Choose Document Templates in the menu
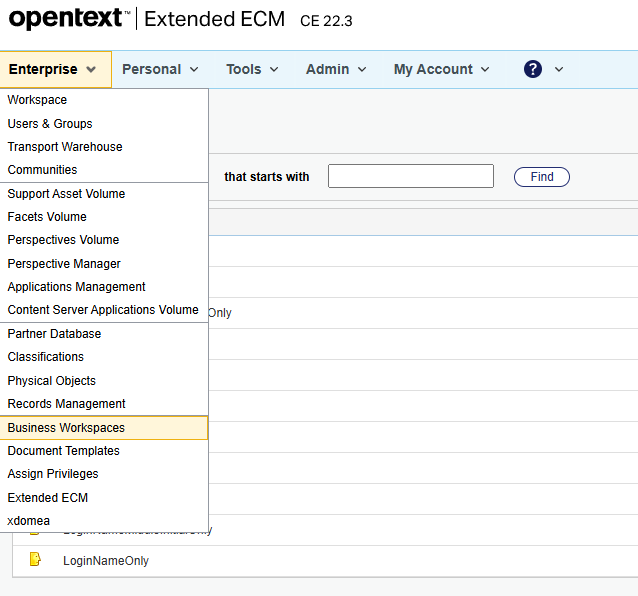This screenshot has width=638, height=596. tap(63, 451)
